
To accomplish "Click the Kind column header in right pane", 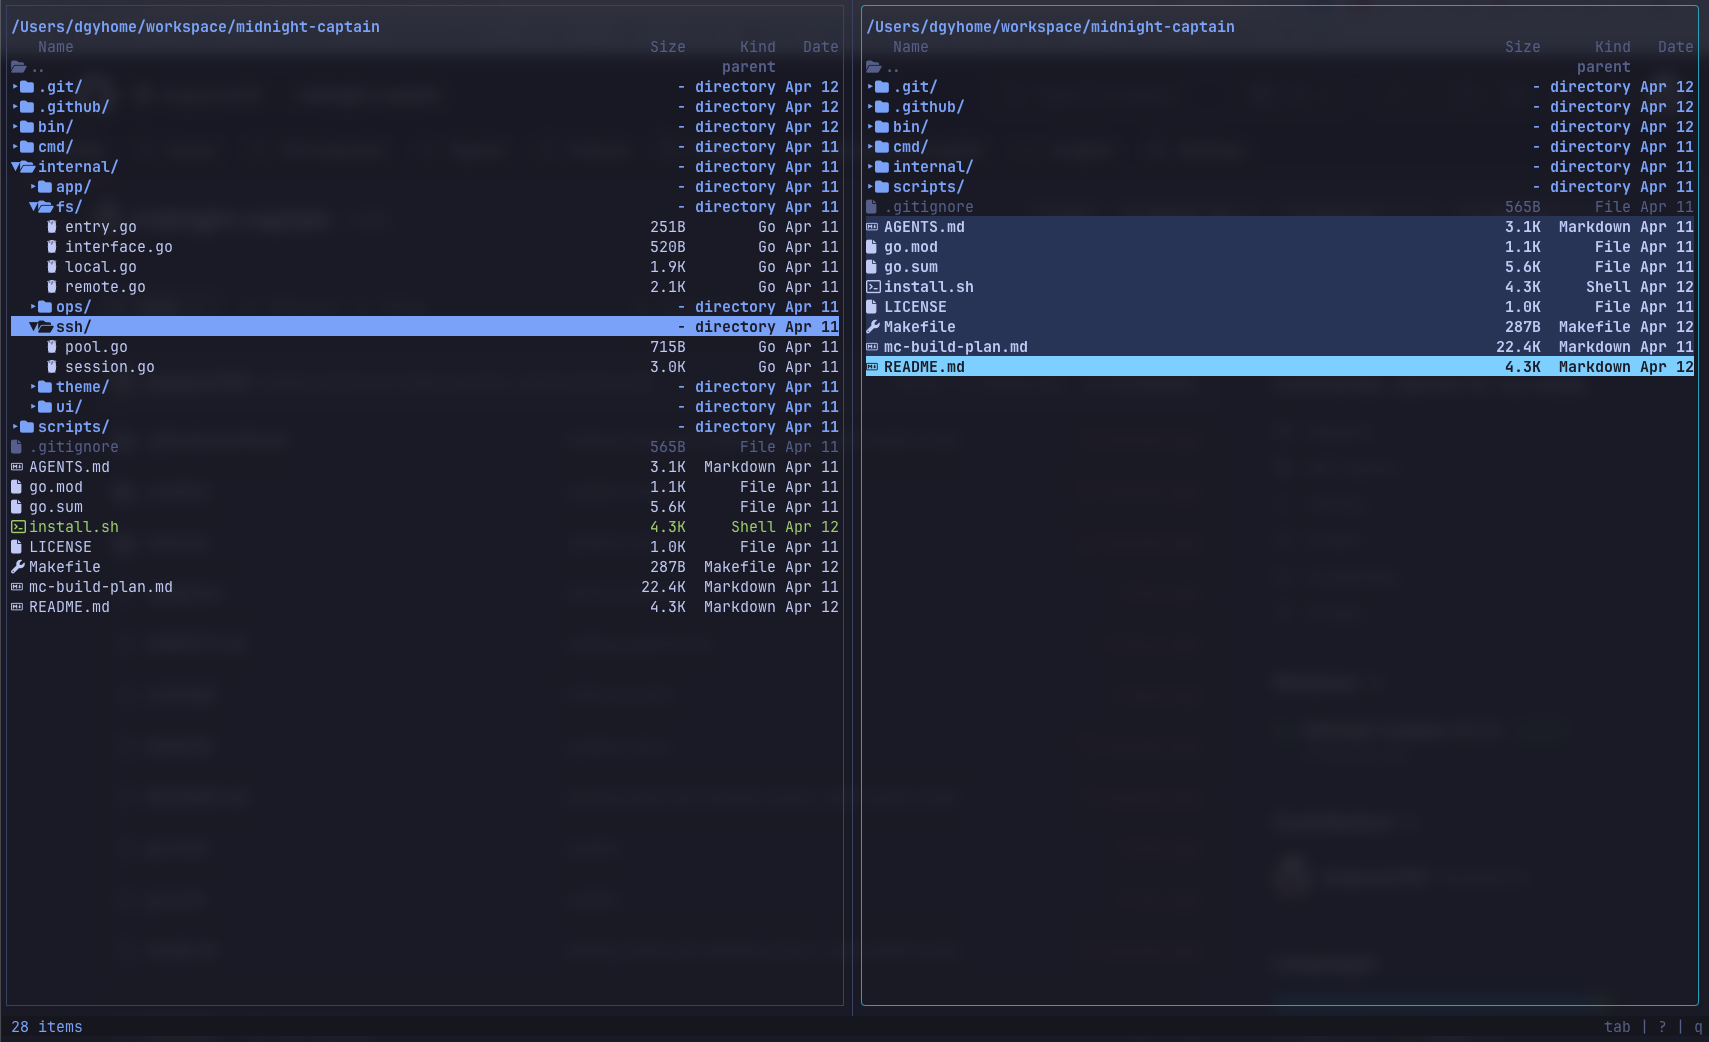I will click(1612, 47).
